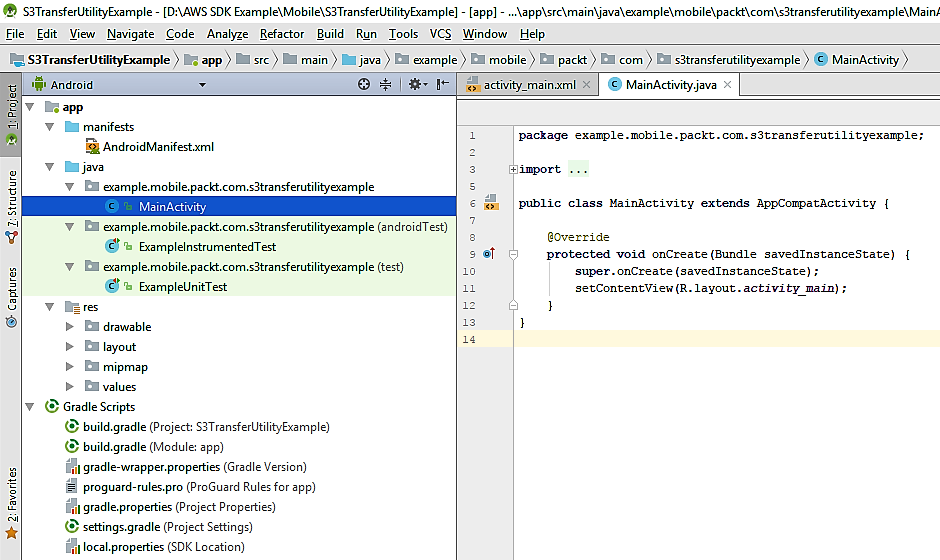Viewport: 940px width, 560px height.
Task: Open the Build menu
Action: (330, 34)
